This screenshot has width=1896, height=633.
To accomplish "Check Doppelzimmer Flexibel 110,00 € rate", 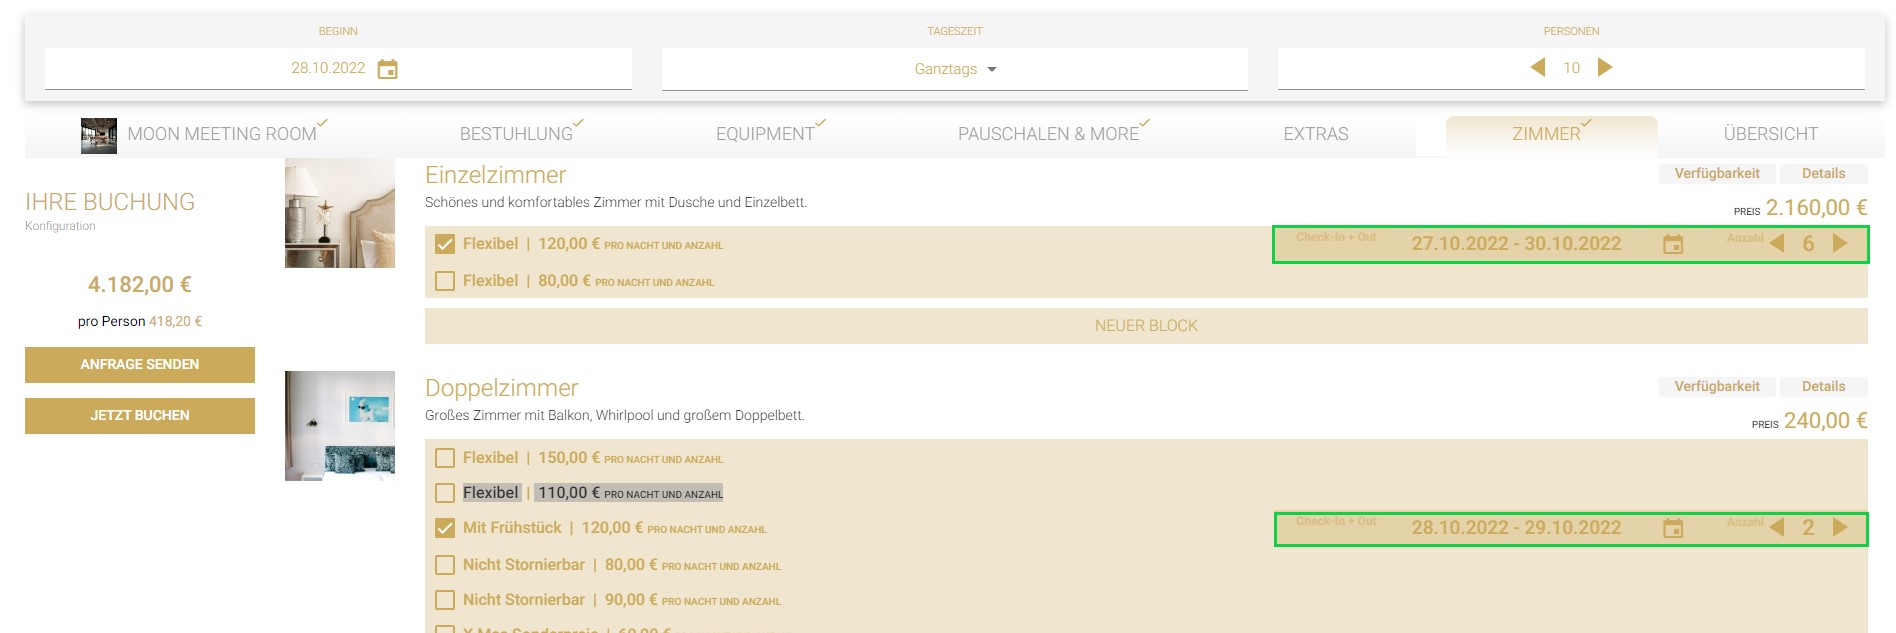I will pyautogui.click(x=445, y=493).
